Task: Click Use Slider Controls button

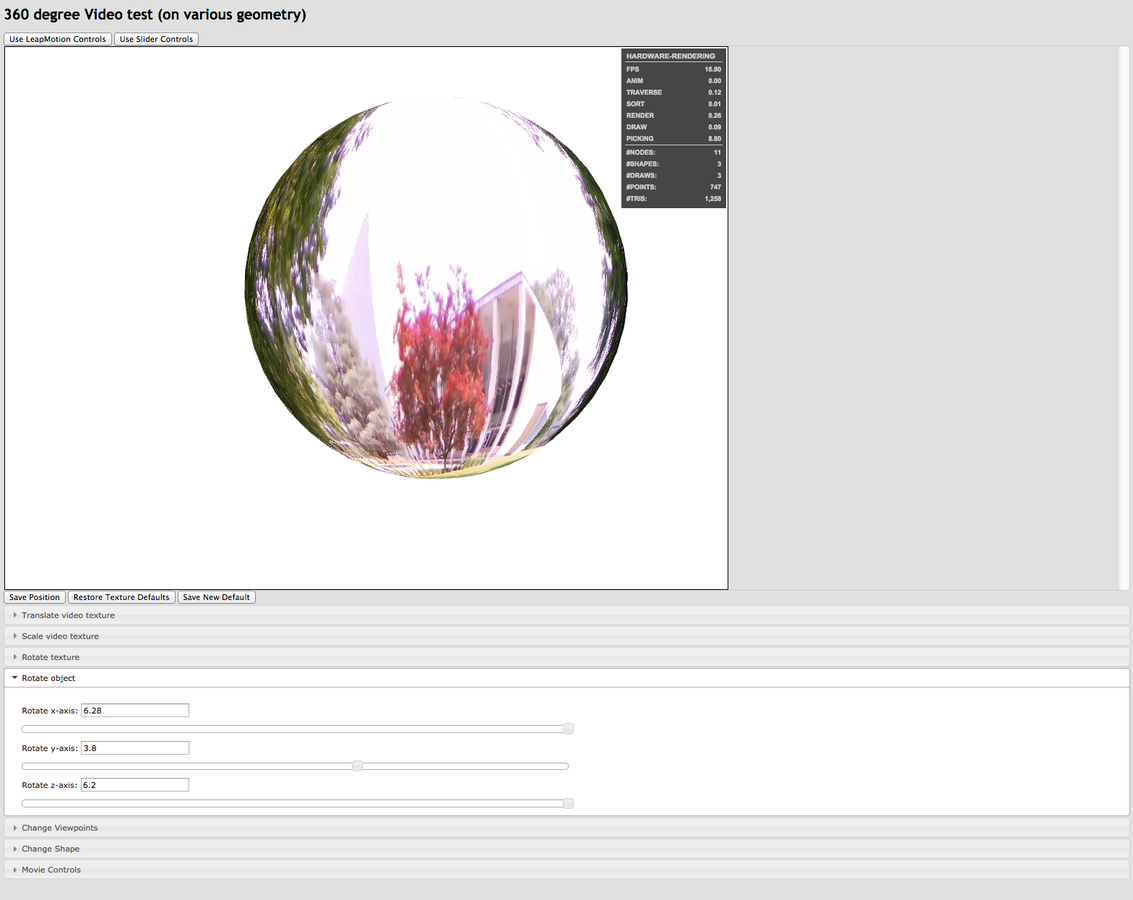Action: pos(156,39)
